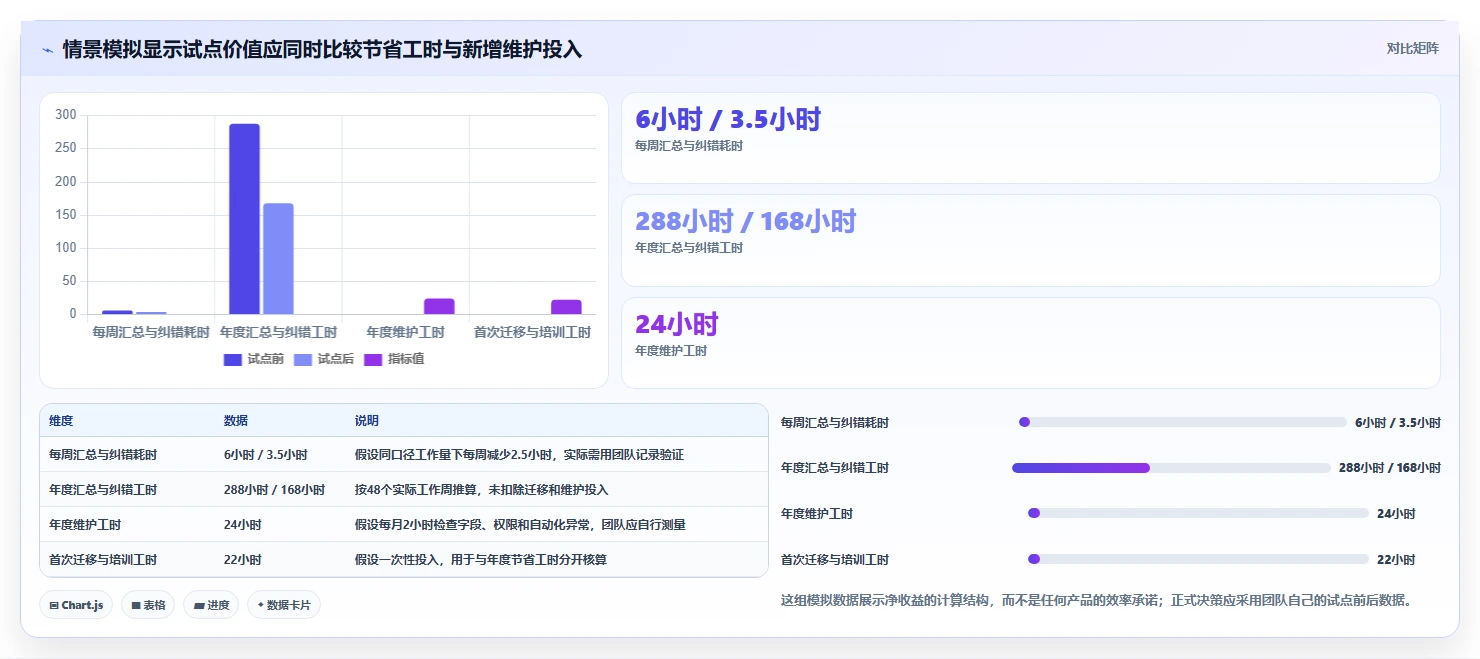Screen dimensions: 1480x659
Task: Open the 数据卡片 chip
Action: coord(284,605)
